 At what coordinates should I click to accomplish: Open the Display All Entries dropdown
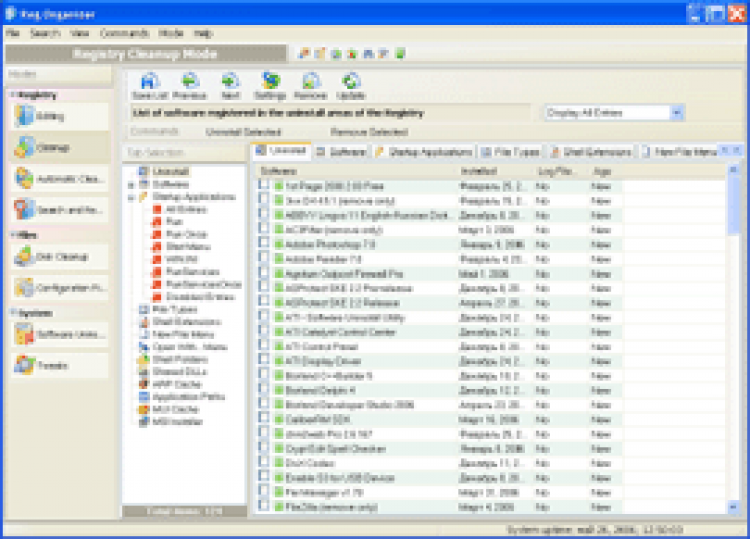click(677, 113)
